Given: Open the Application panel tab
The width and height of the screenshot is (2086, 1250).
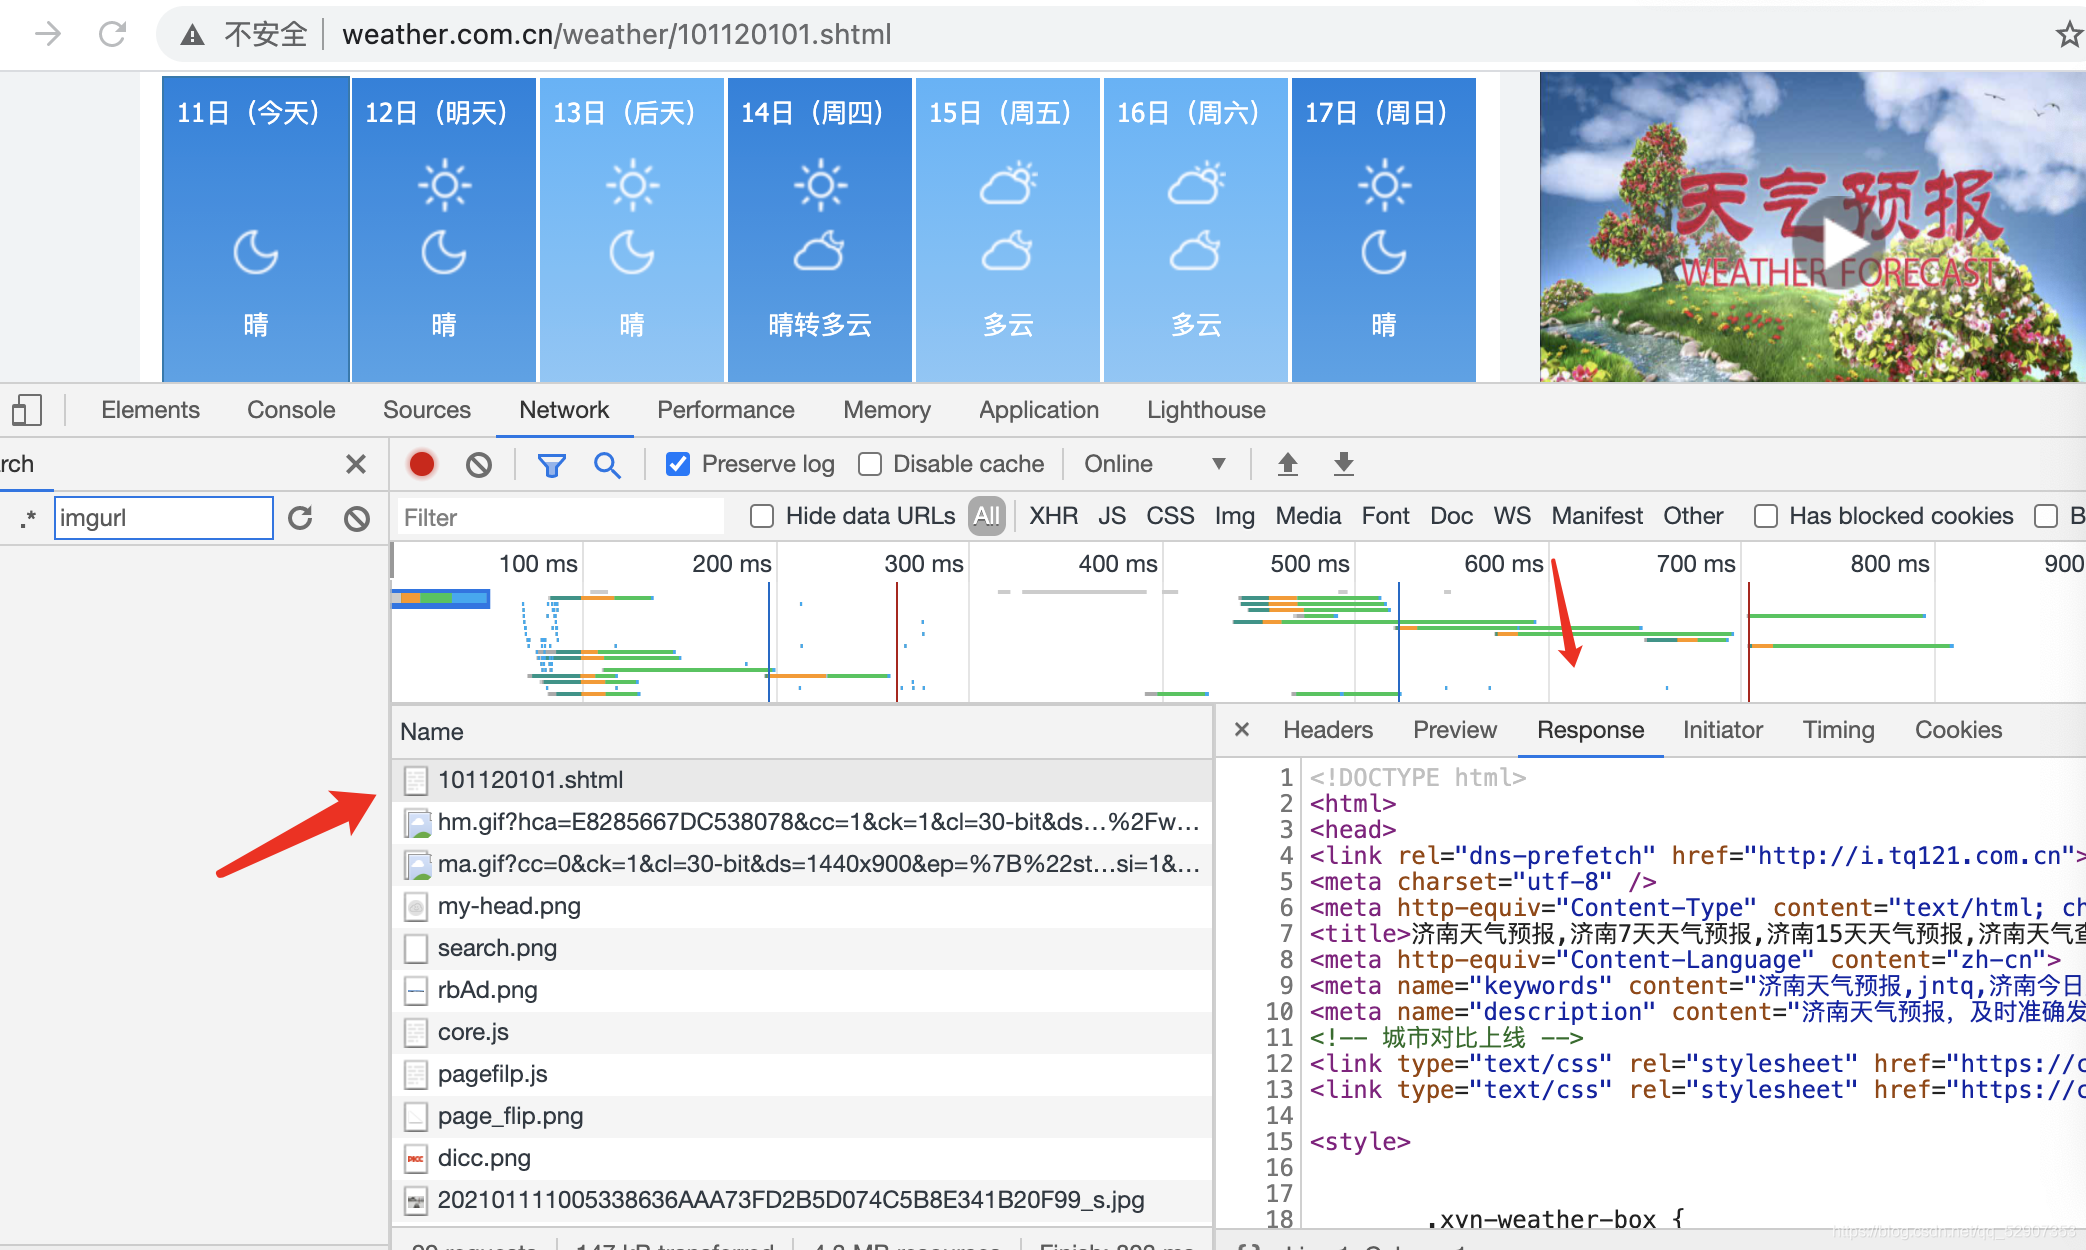Looking at the screenshot, I should click(1037, 409).
